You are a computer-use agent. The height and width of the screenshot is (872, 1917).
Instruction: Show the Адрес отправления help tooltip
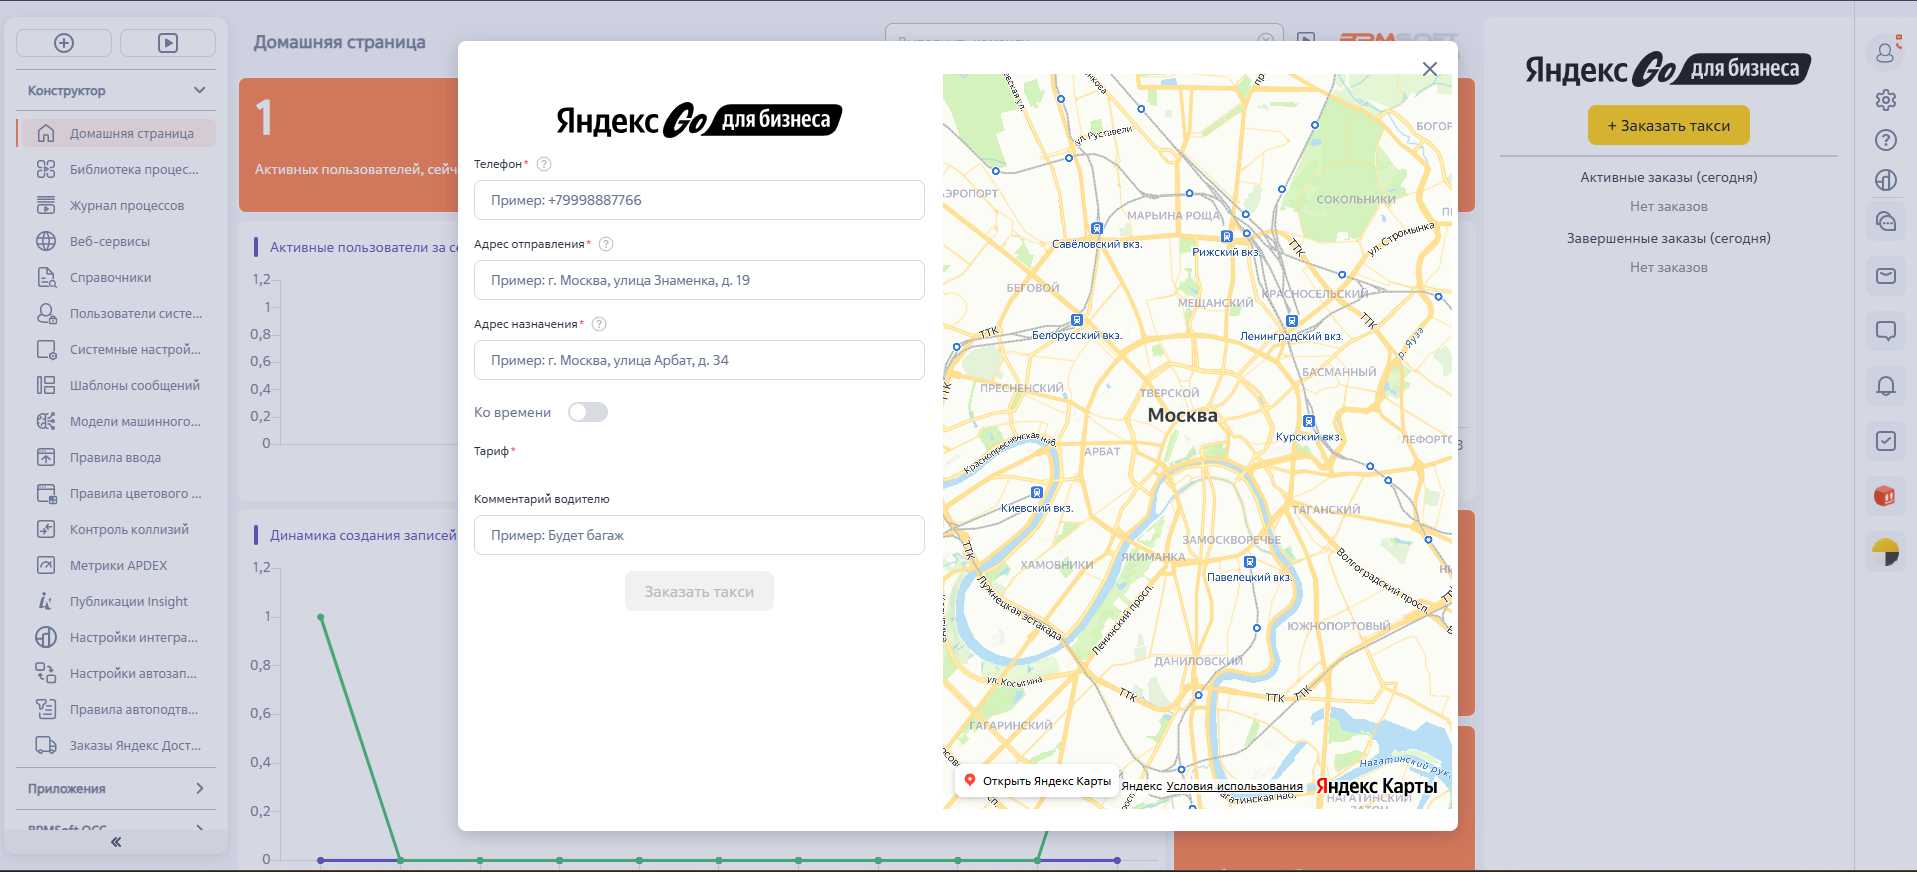pos(606,244)
